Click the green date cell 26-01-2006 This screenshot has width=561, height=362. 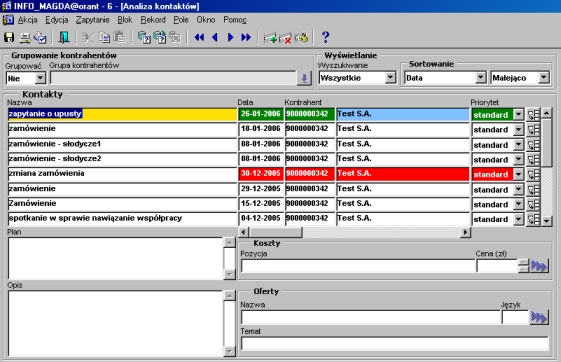pos(261,114)
